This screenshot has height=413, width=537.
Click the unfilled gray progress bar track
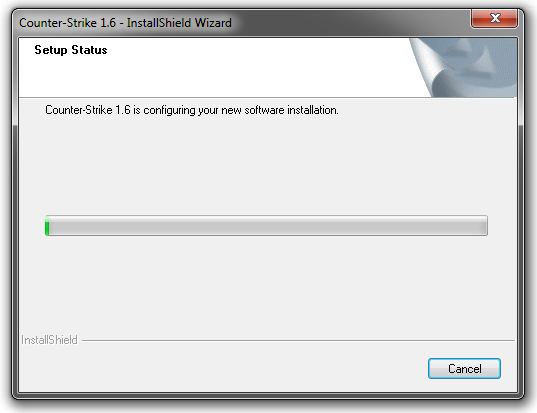(268, 226)
